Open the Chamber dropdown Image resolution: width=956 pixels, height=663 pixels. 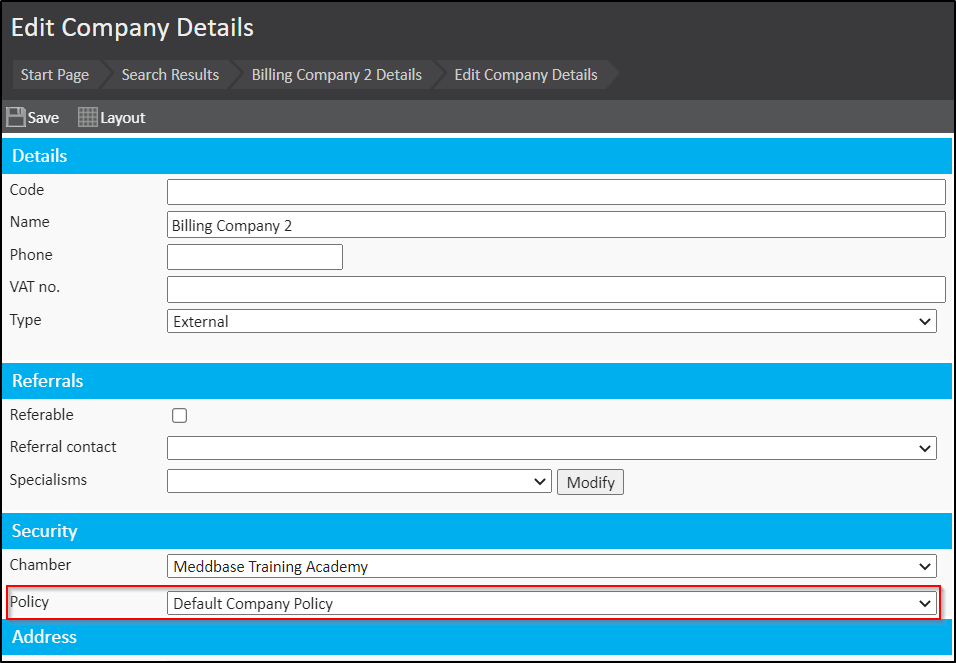click(552, 566)
